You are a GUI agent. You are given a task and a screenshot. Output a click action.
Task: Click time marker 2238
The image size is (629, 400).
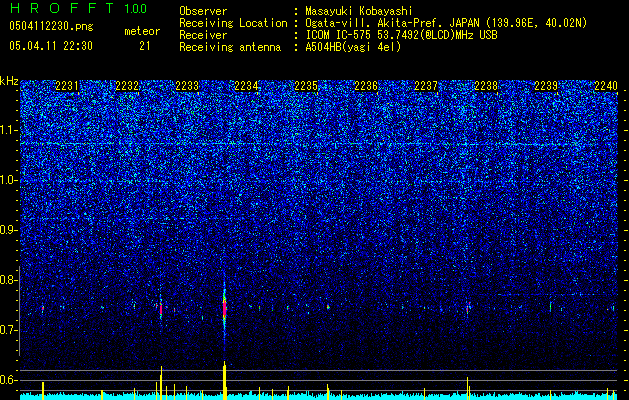click(x=486, y=86)
